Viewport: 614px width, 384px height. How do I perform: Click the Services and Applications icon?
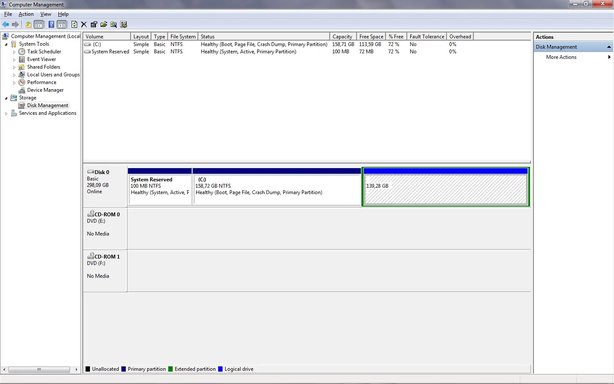tap(14, 113)
